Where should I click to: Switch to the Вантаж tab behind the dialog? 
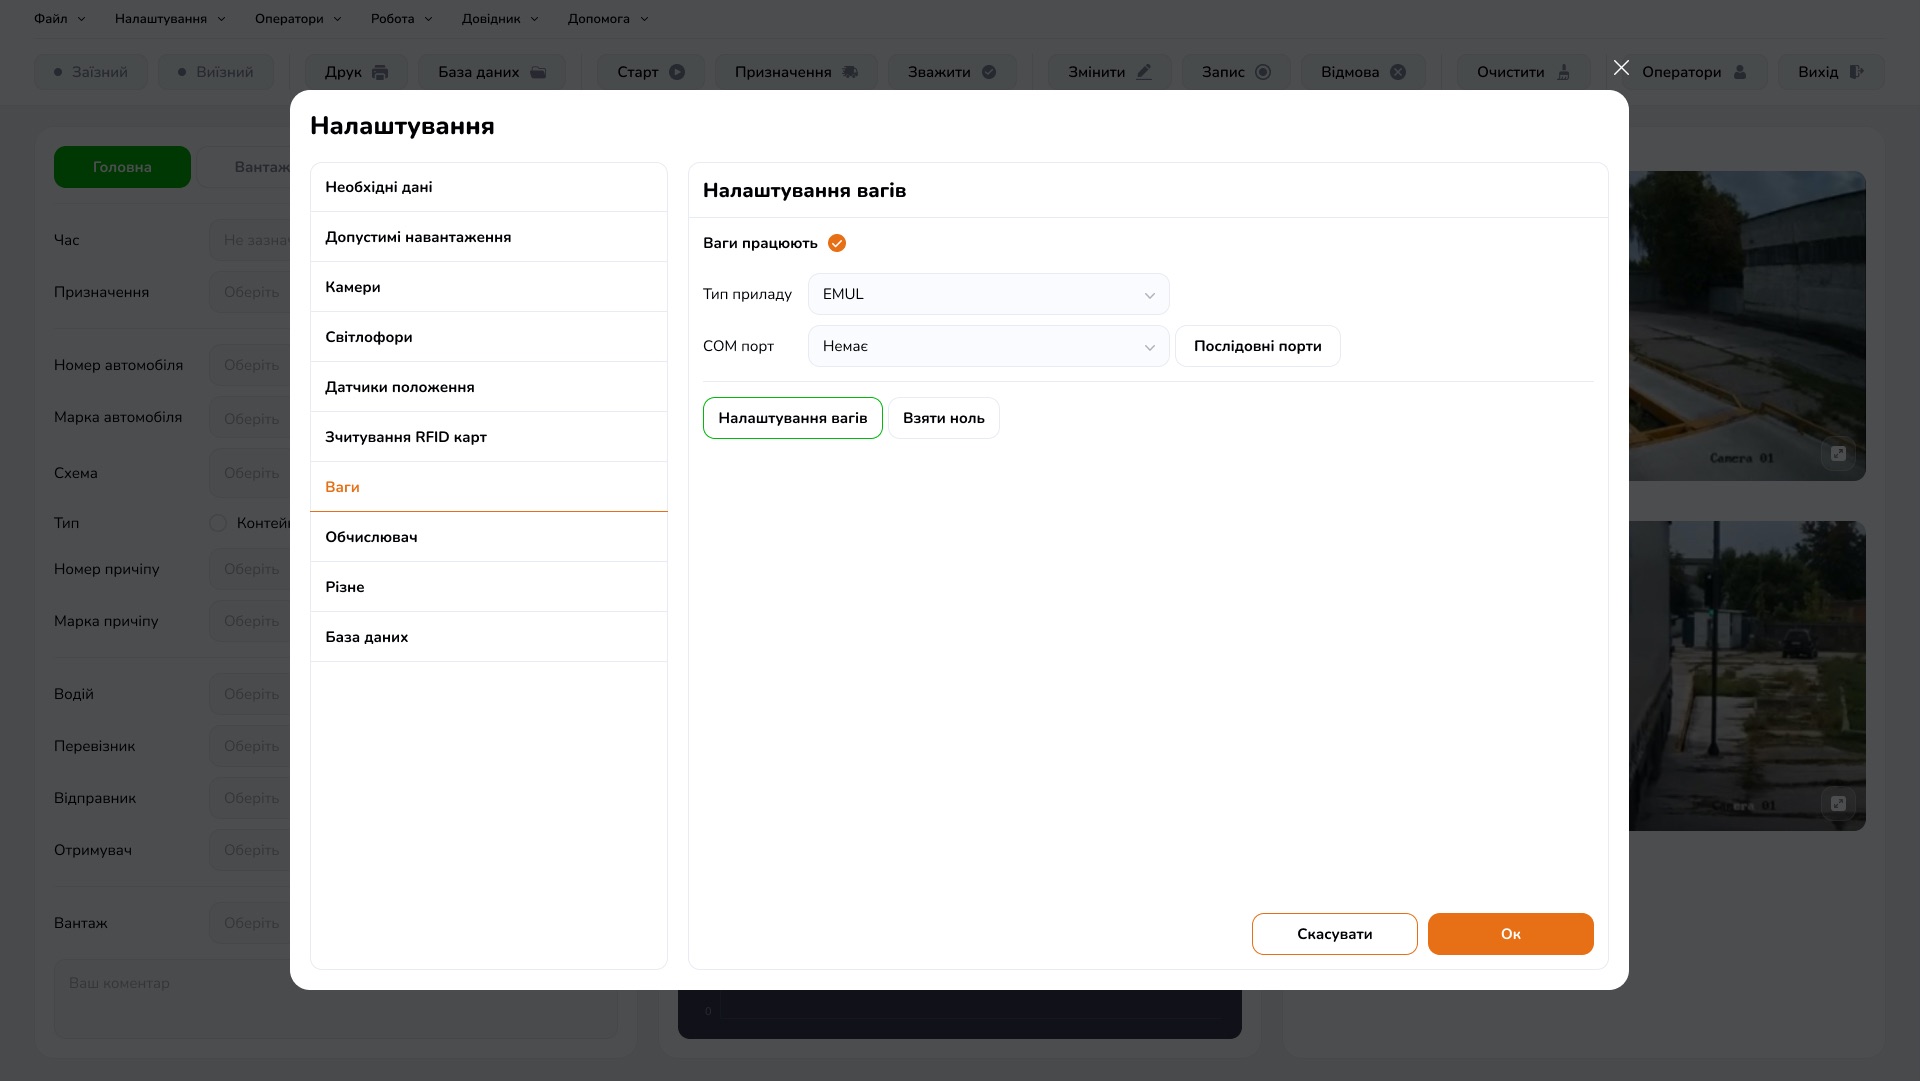click(245, 167)
